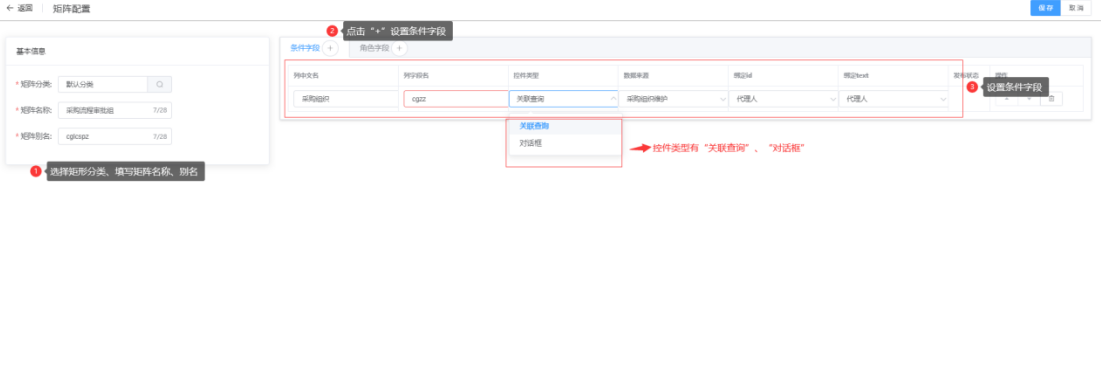1101x386 pixels.
Task: Click the 列中文名 column header
Action: [x=306, y=75]
